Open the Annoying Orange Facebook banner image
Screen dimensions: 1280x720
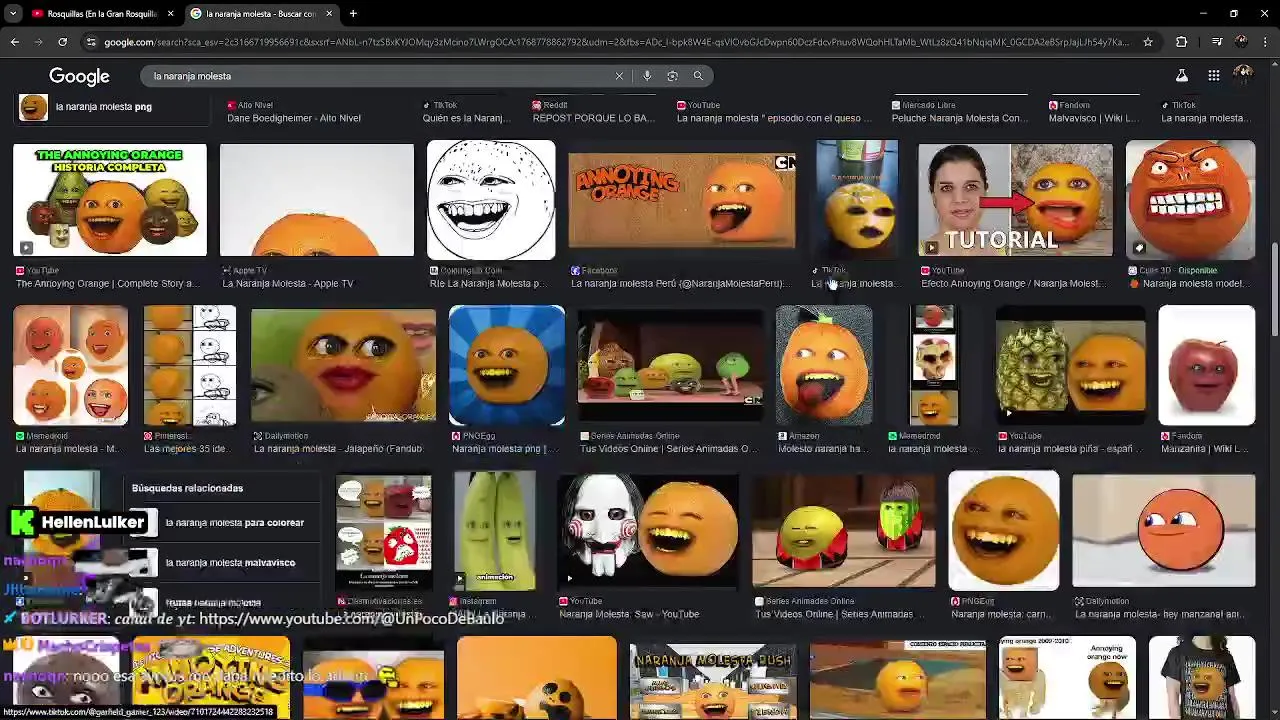(x=682, y=200)
